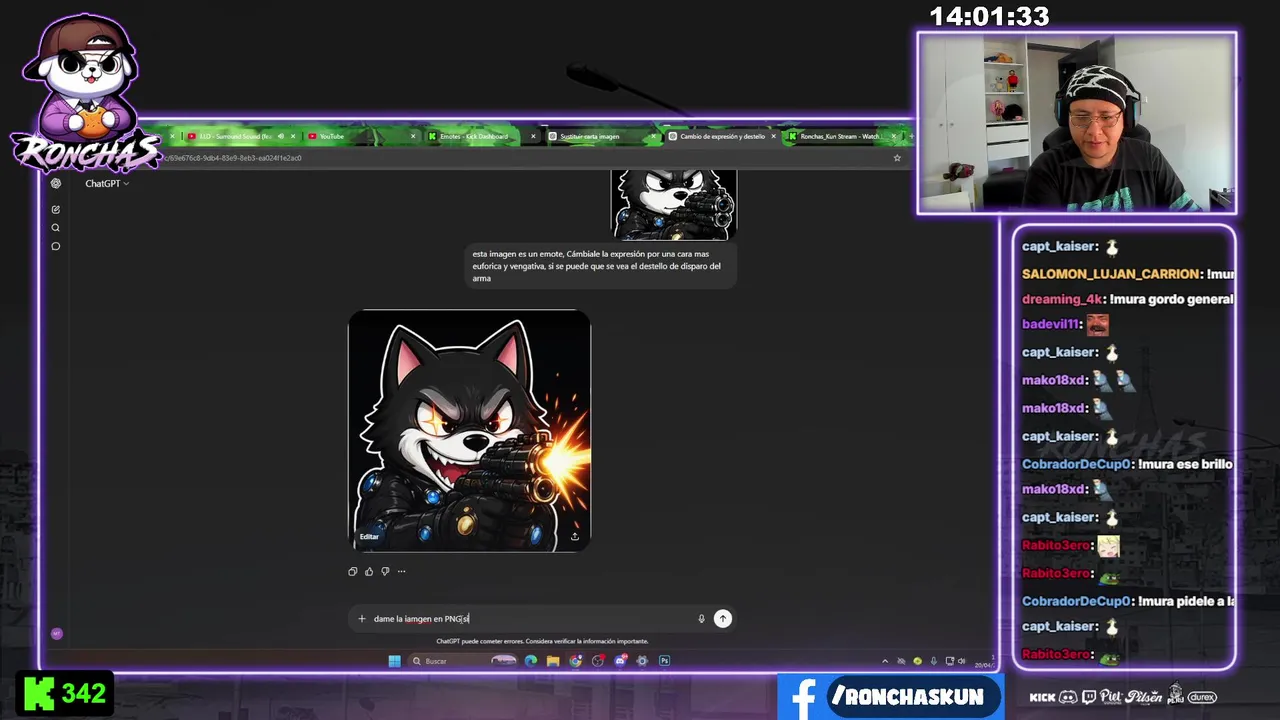Close the YouTube tab
Image resolution: width=1280 pixels, height=720 pixels.
(413, 136)
